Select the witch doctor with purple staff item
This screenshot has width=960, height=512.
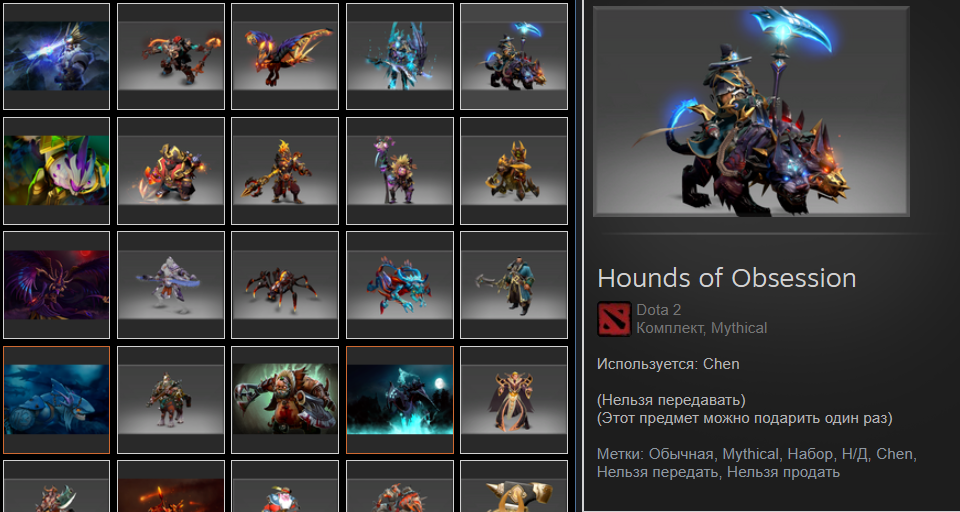(400, 171)
